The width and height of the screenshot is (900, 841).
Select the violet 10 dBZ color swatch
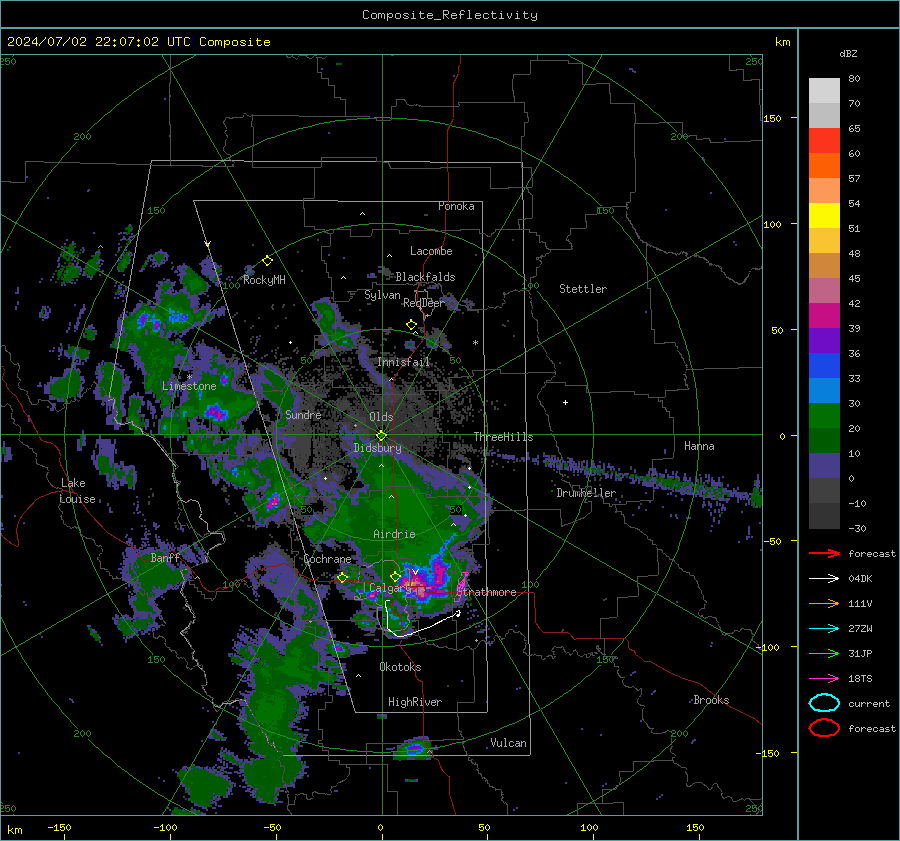824,465
